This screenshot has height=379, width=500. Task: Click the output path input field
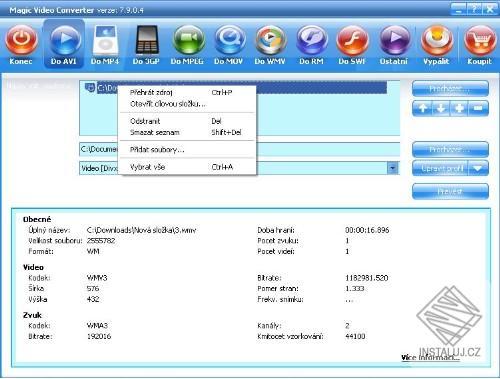point(239,149)
